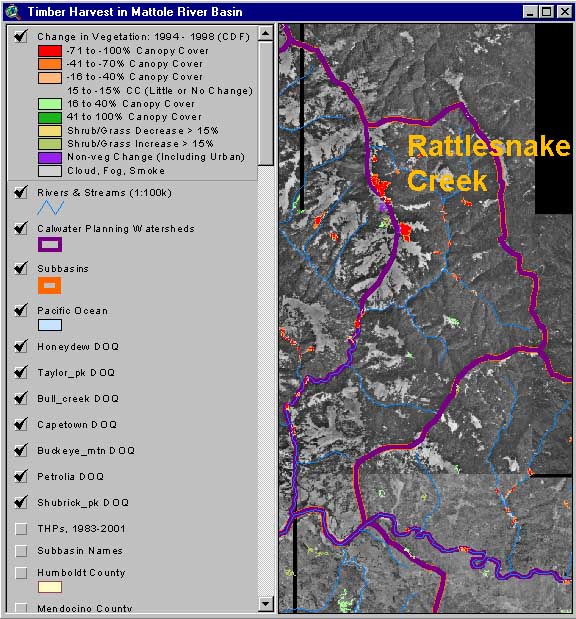Click the Cloud, Fog, Smoke gray legend box
Image resolution: width=576 pixels, height=619 pixels.
click(50, 171)
